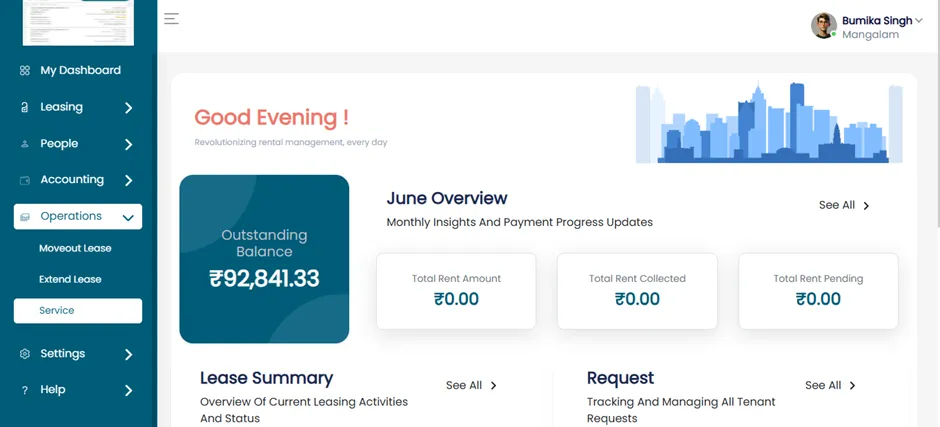This screenshot has height=427, width=940.
Task: Collapse the Operations menu chevron
Action: pos(128,218)
